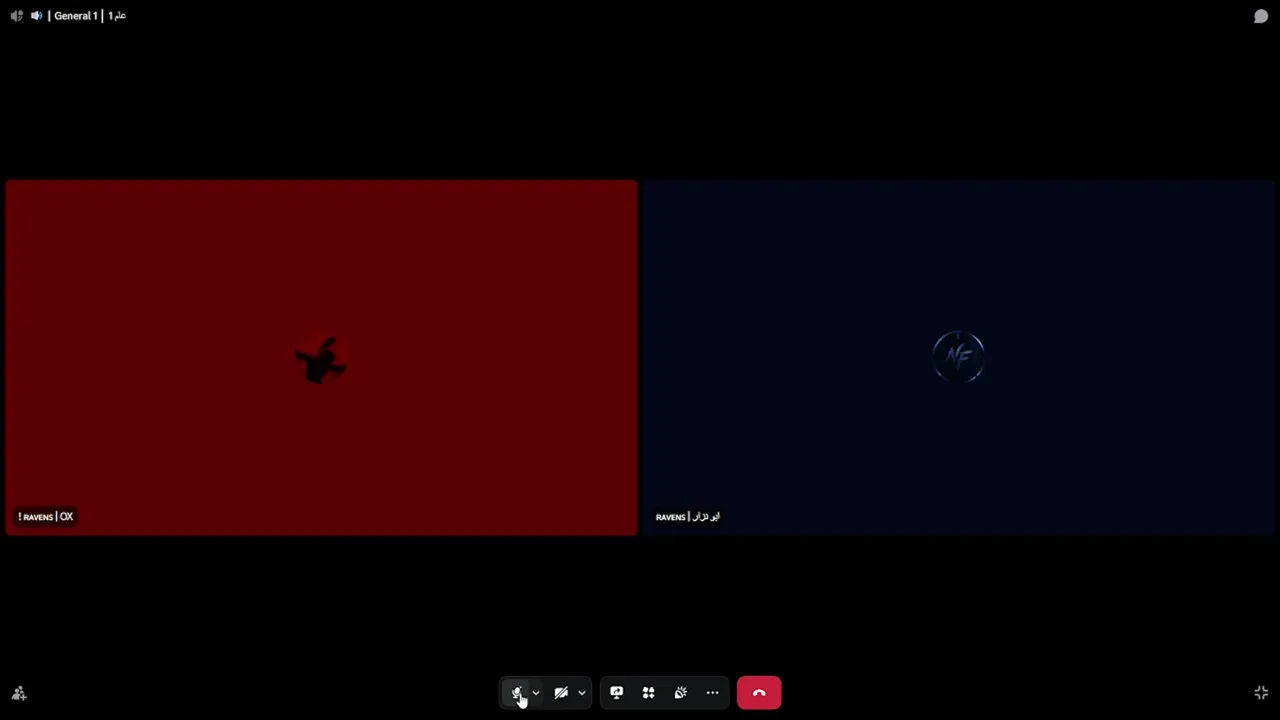Open the three-dots more options menu

[x=712, y=693]
